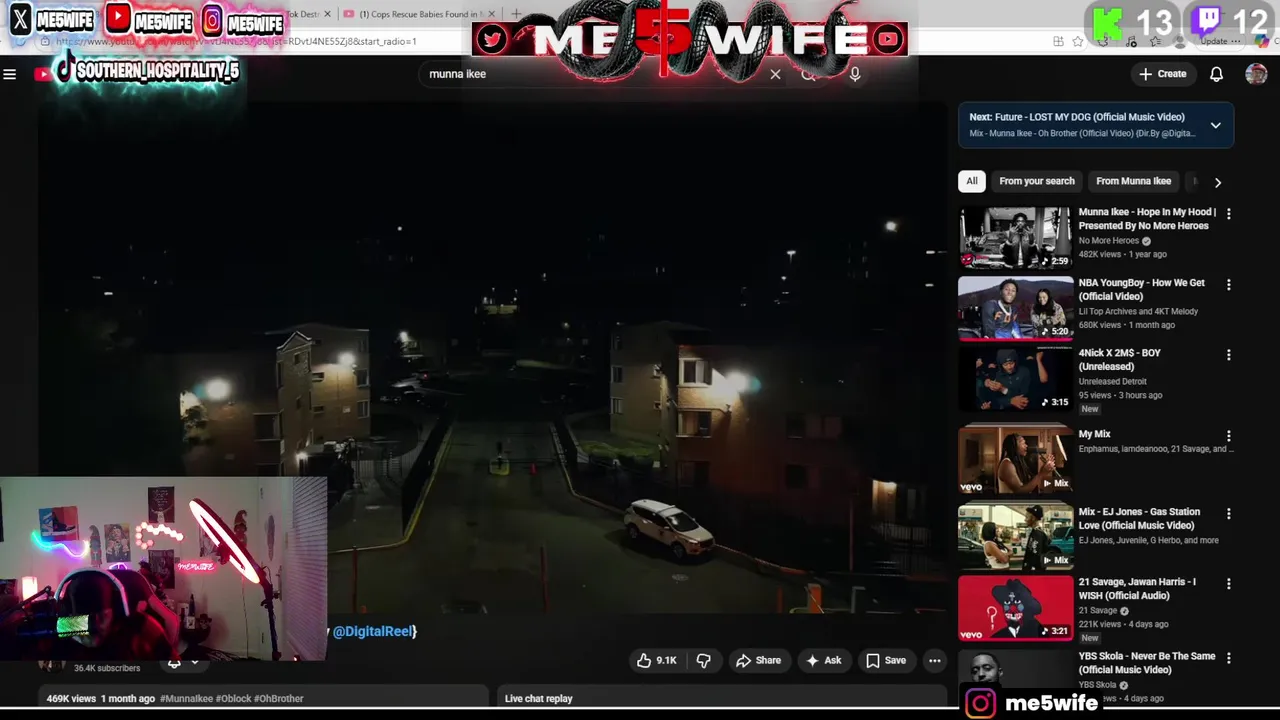
Task: Save the video to a playlist
Action: pyautogui.click(x=885, y=660)
